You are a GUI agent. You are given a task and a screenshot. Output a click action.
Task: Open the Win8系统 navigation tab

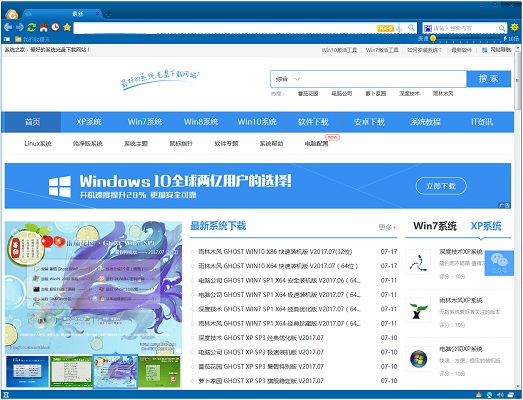(x=201, y=122)
